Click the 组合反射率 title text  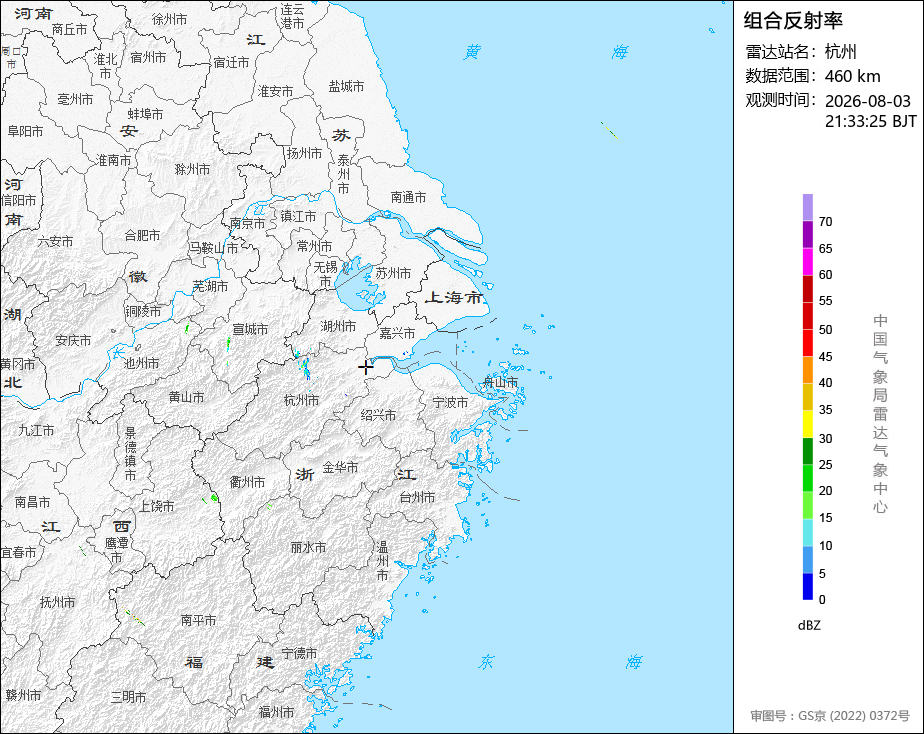click(793, 21)
